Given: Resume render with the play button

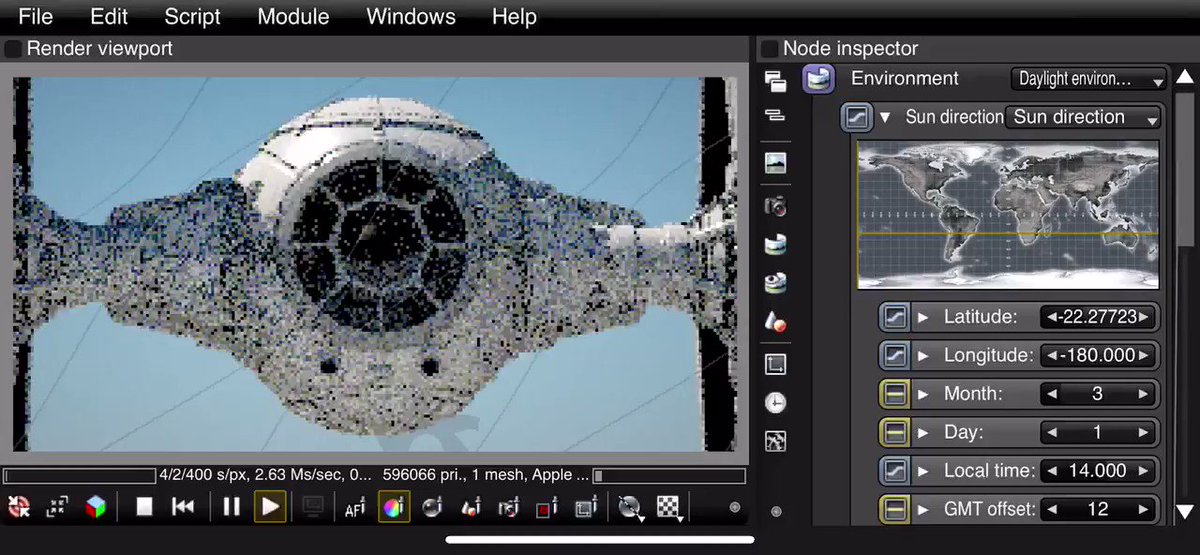Looking at the screenshot, I should coord(270,507).
